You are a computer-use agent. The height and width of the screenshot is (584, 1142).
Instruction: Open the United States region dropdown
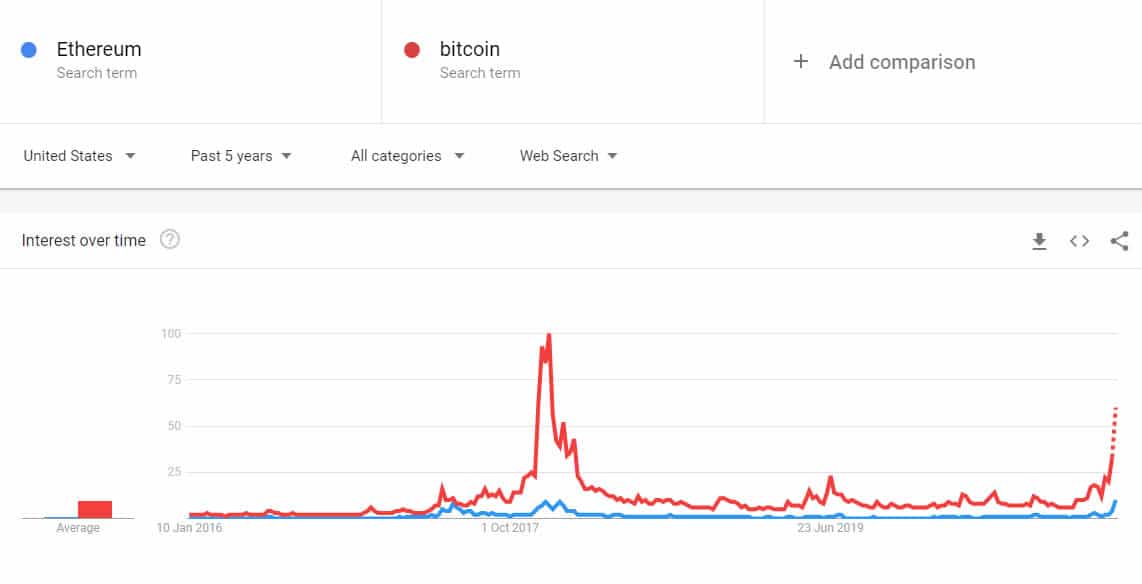tap(79, 156)
